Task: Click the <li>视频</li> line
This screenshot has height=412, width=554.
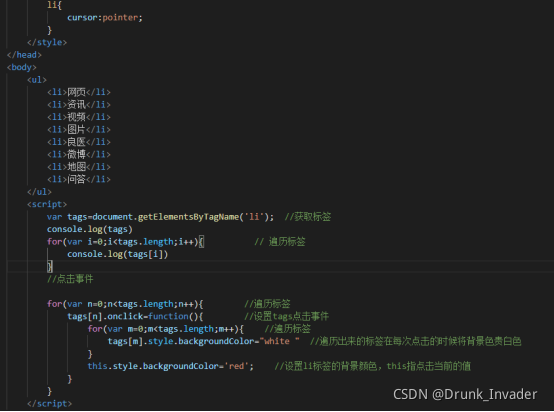Action: (x=79, y=117)
